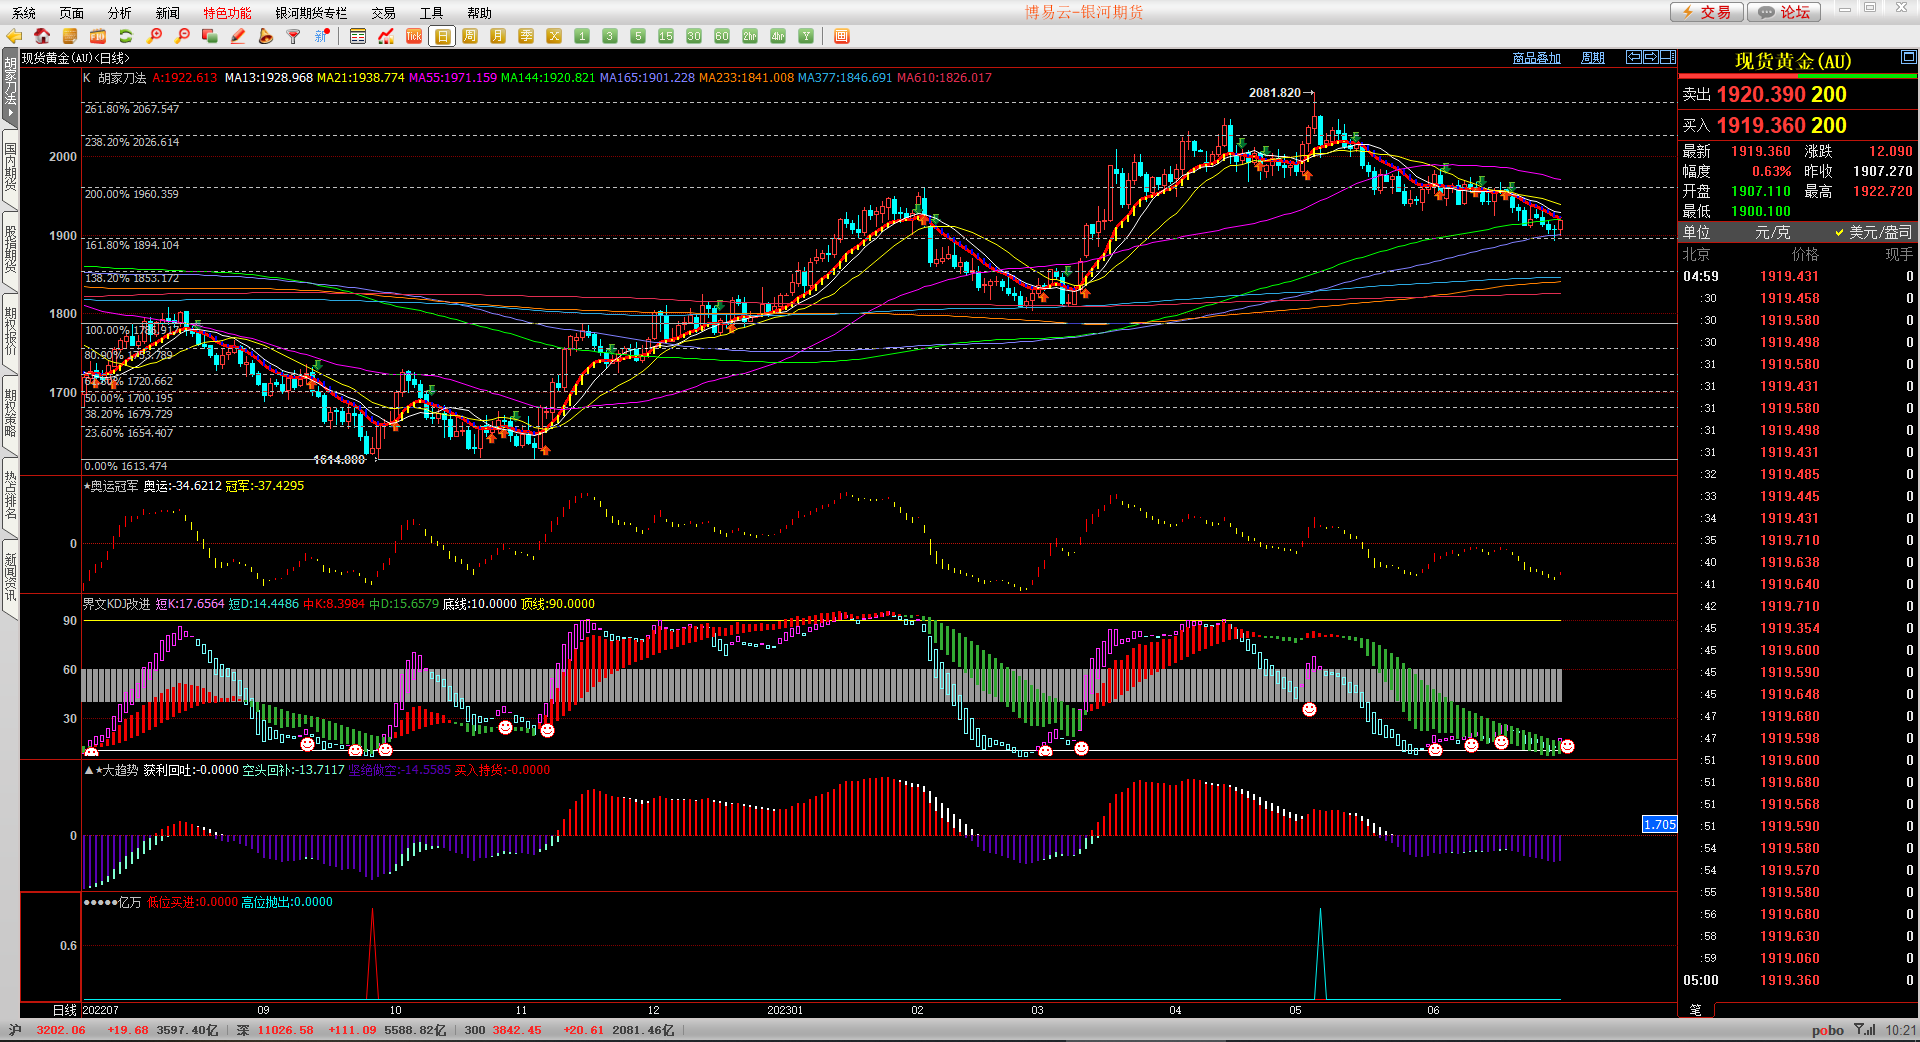Click the 交易 trade button
The height and width of the screenshot is (1042, 1920).
1707,12
